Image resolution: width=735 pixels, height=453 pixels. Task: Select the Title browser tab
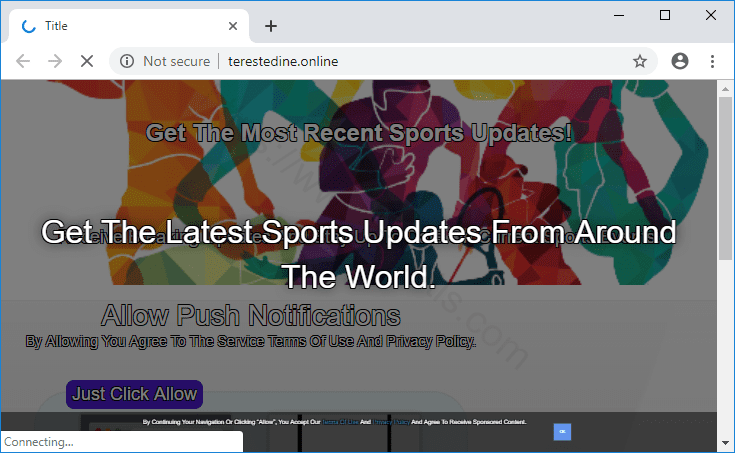(120, 26)
